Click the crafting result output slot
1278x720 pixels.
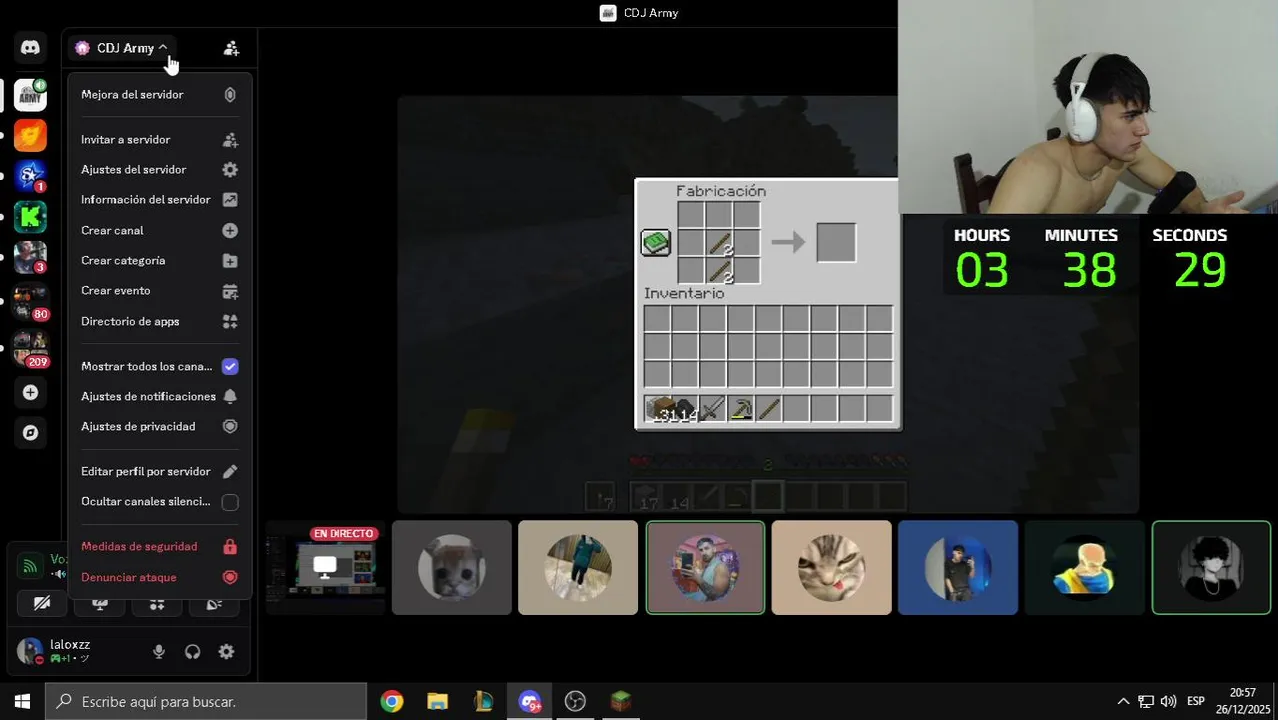coord(836,242)
